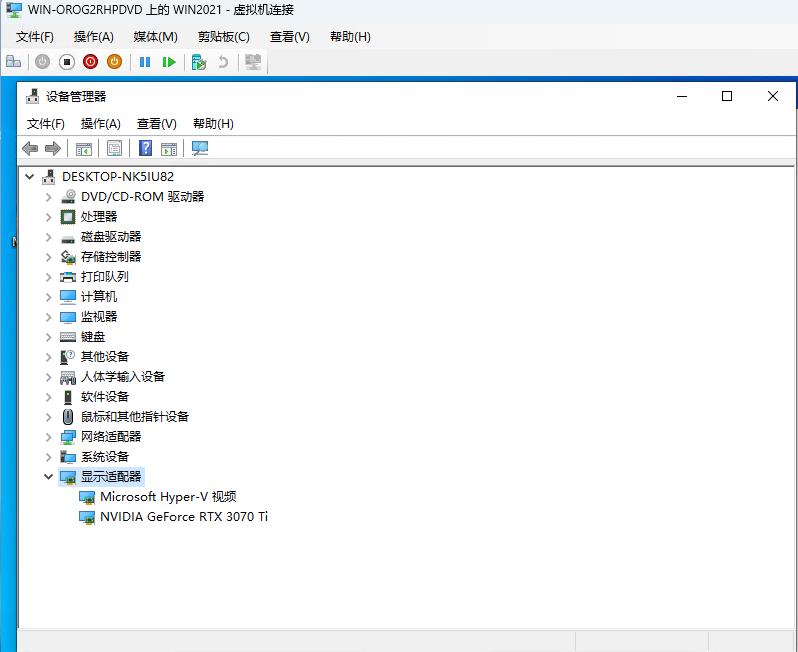Pause the virtual machine
The height and width of the screenshot is (652, 798).
[145, 62]
